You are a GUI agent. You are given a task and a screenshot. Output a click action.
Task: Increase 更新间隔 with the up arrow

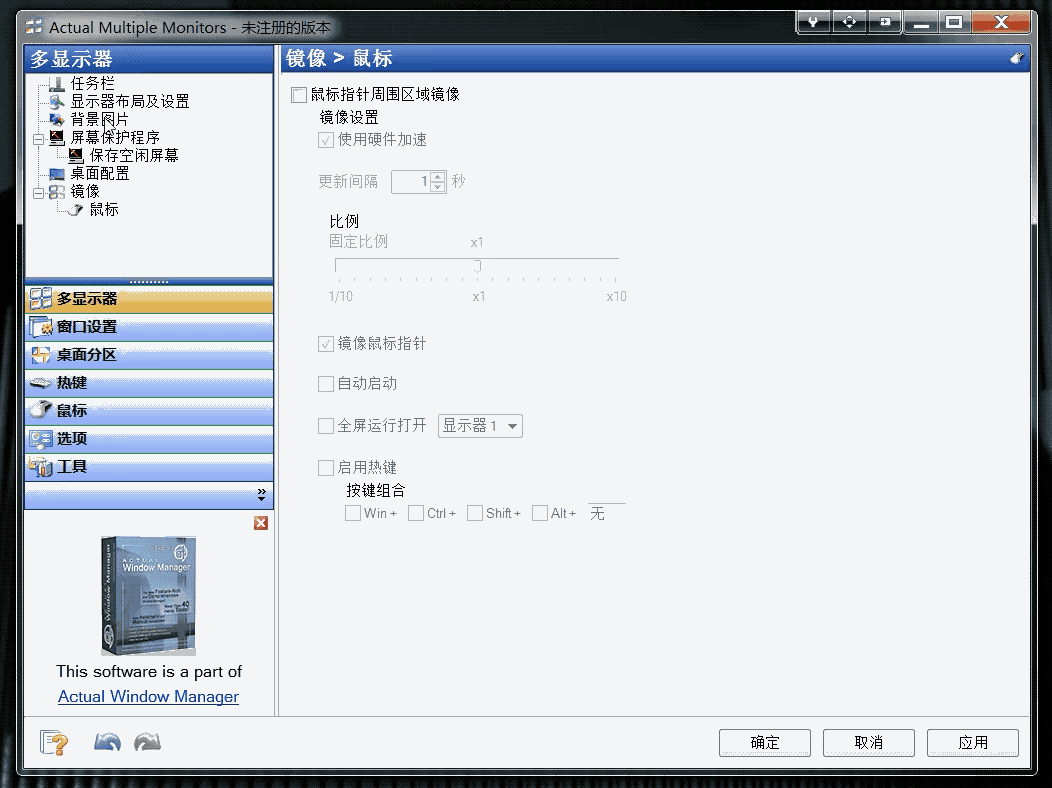tap(438, 176)
